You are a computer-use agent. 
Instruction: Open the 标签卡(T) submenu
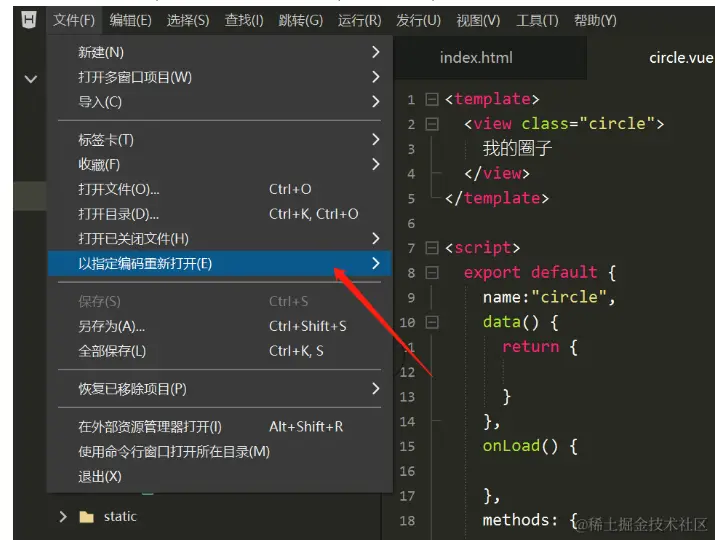[220, 140]
